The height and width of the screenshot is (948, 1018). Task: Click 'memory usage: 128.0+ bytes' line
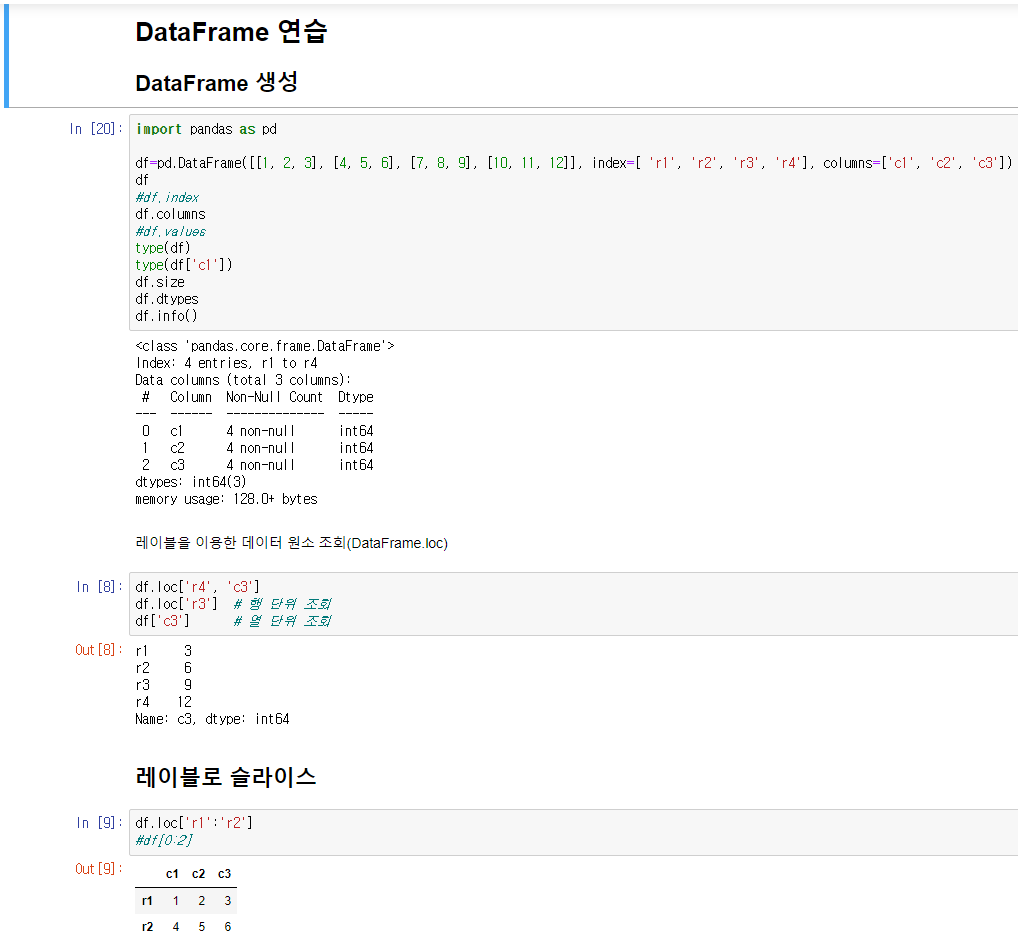tap(226, 499)
